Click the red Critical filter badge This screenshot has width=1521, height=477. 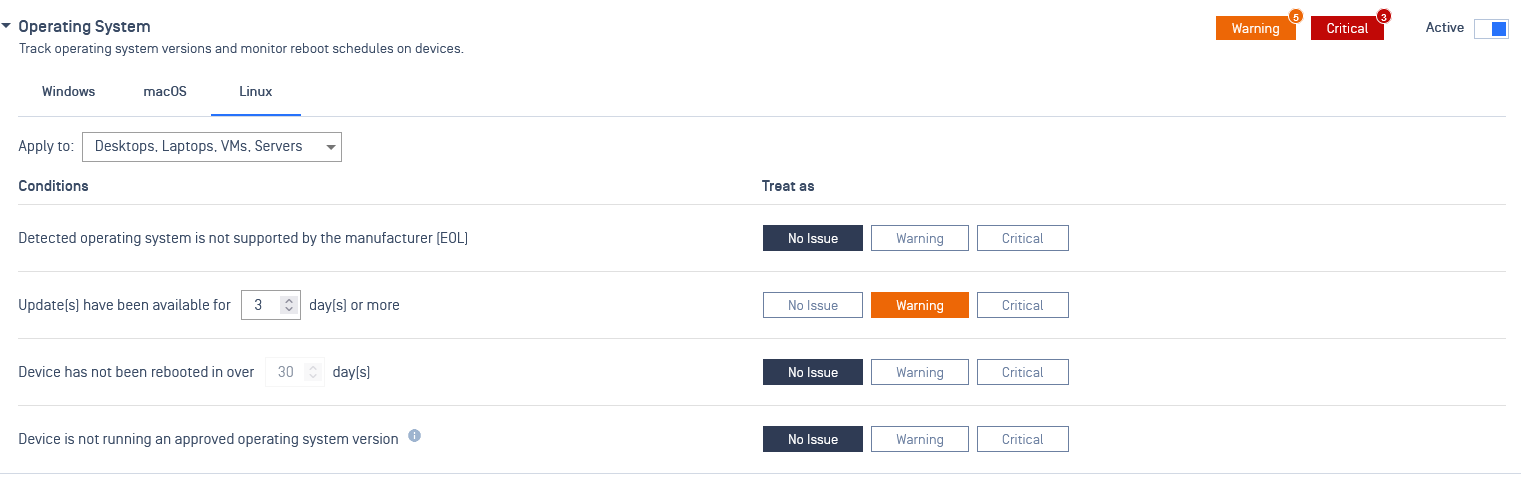click(x=1346, y=29)
